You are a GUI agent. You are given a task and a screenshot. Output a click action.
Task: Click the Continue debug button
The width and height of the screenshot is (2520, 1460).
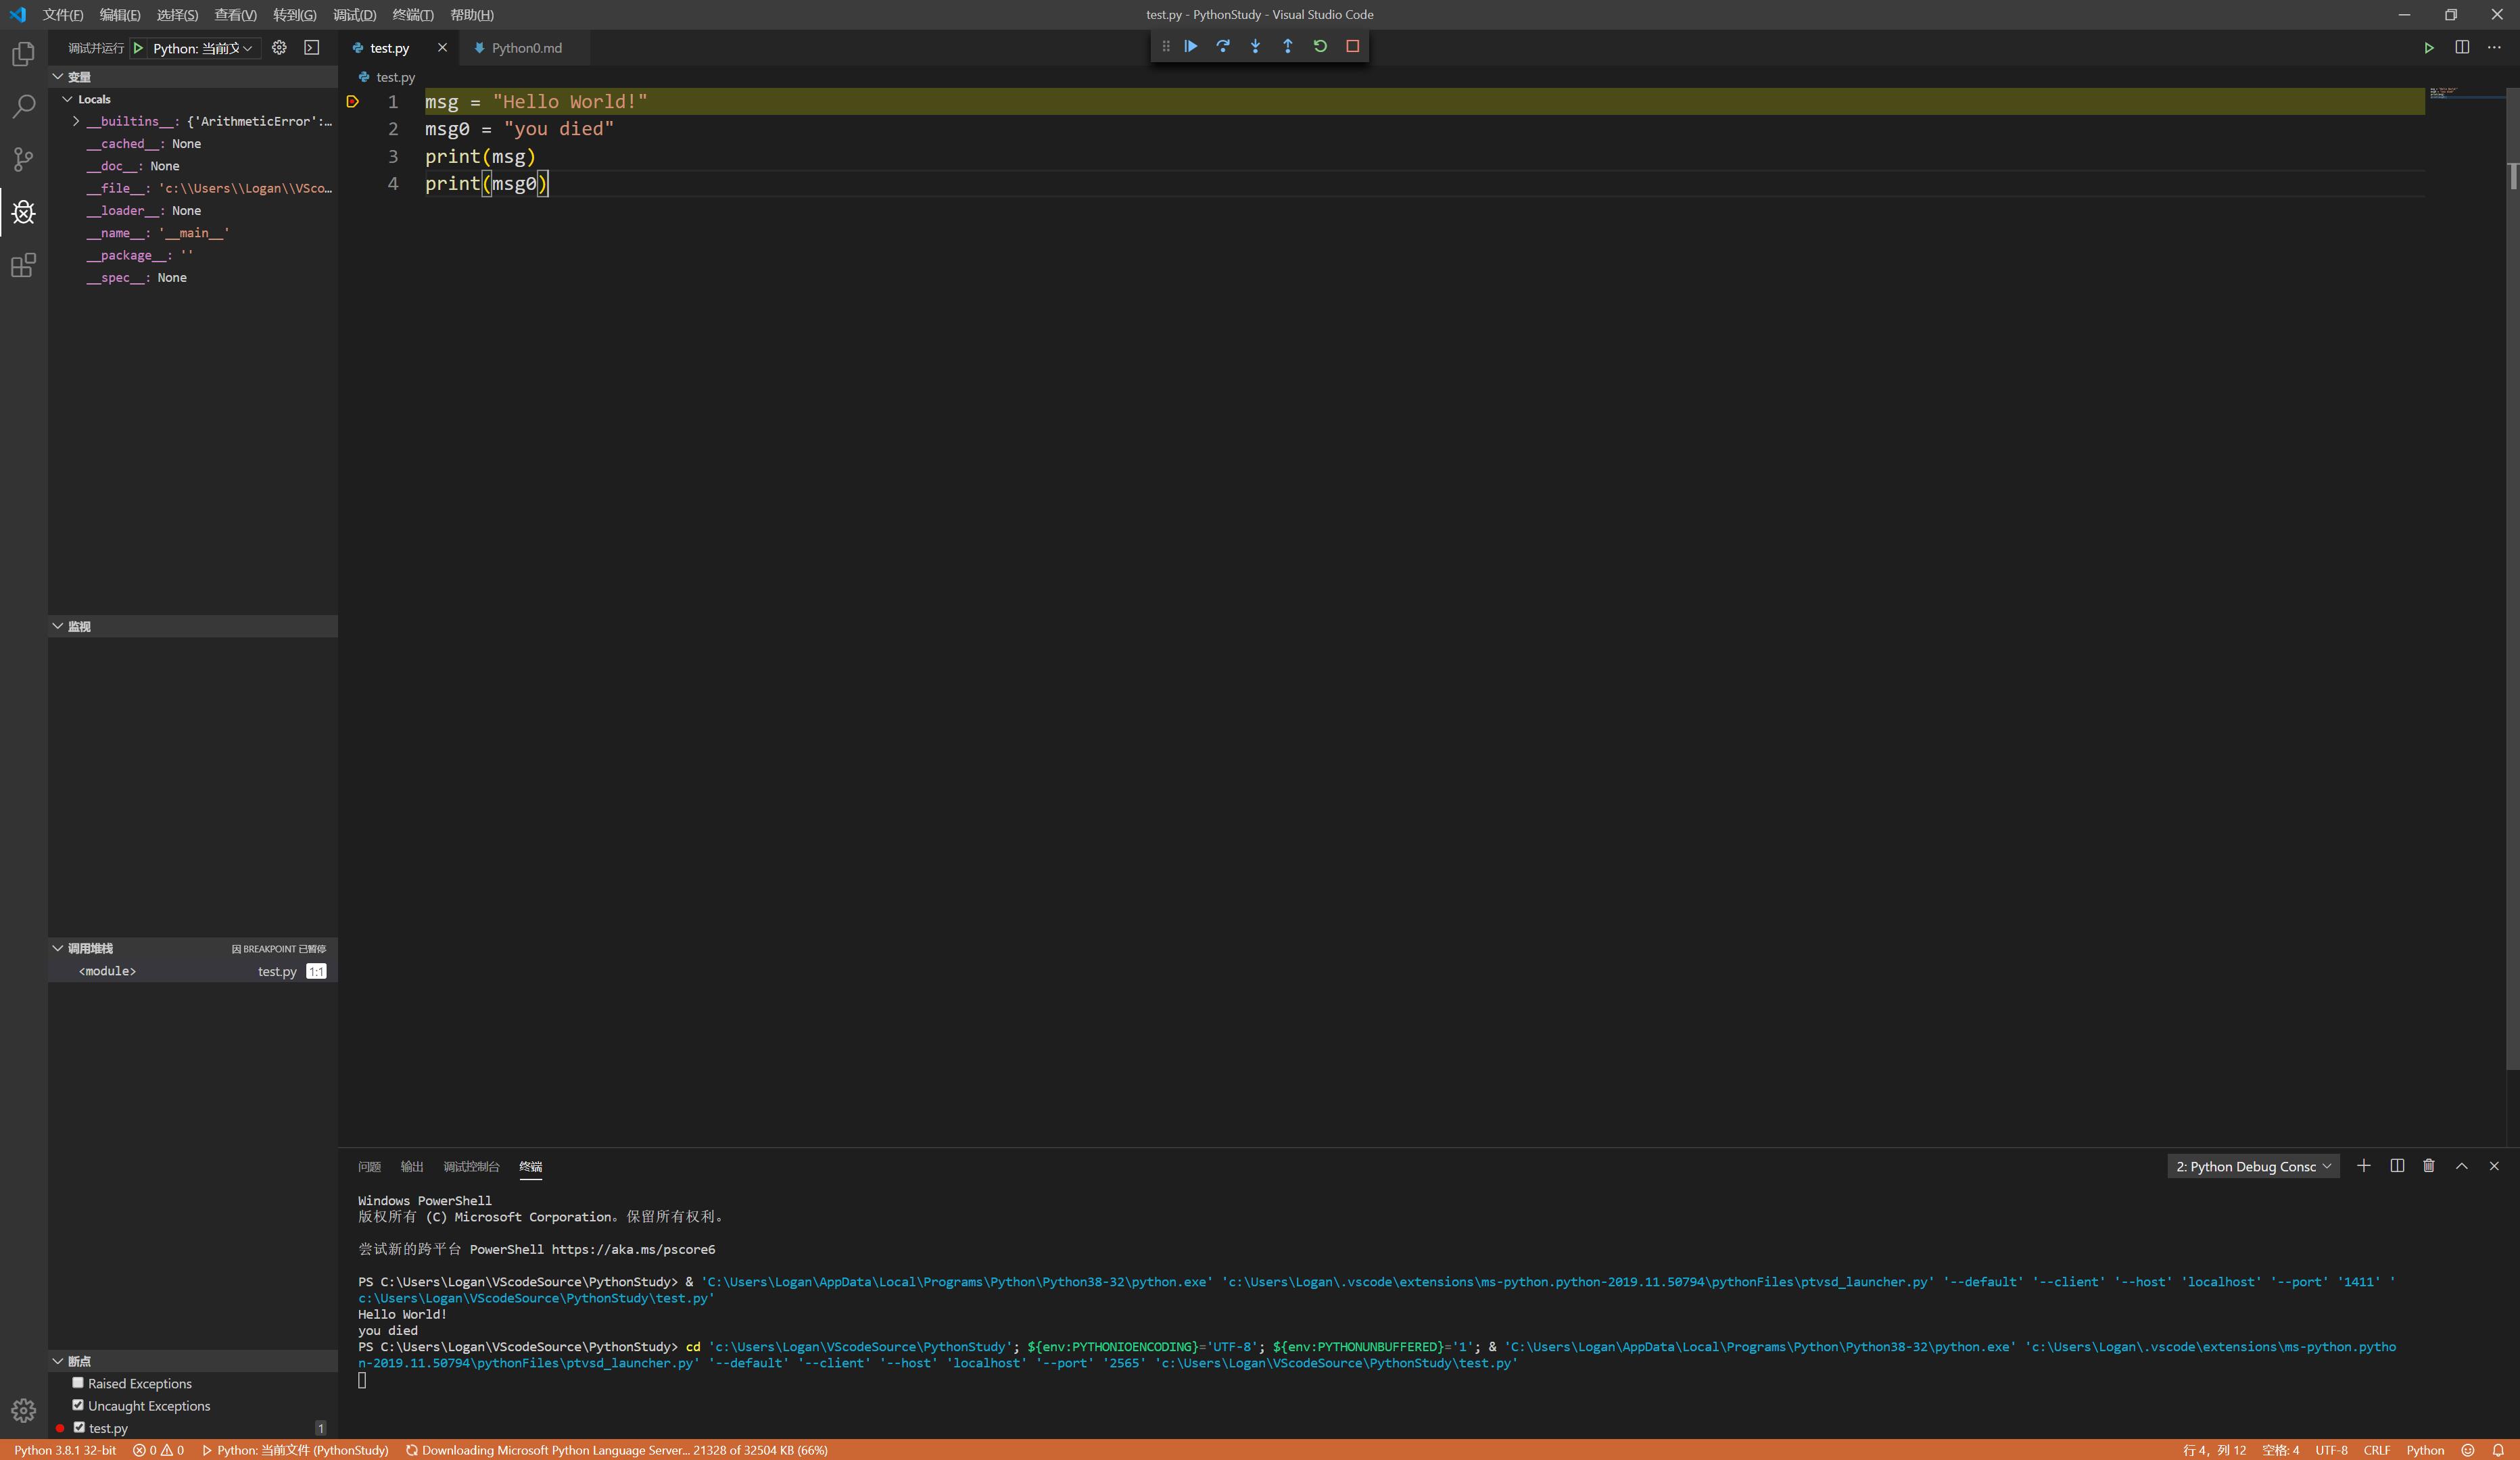point(1190,46)
